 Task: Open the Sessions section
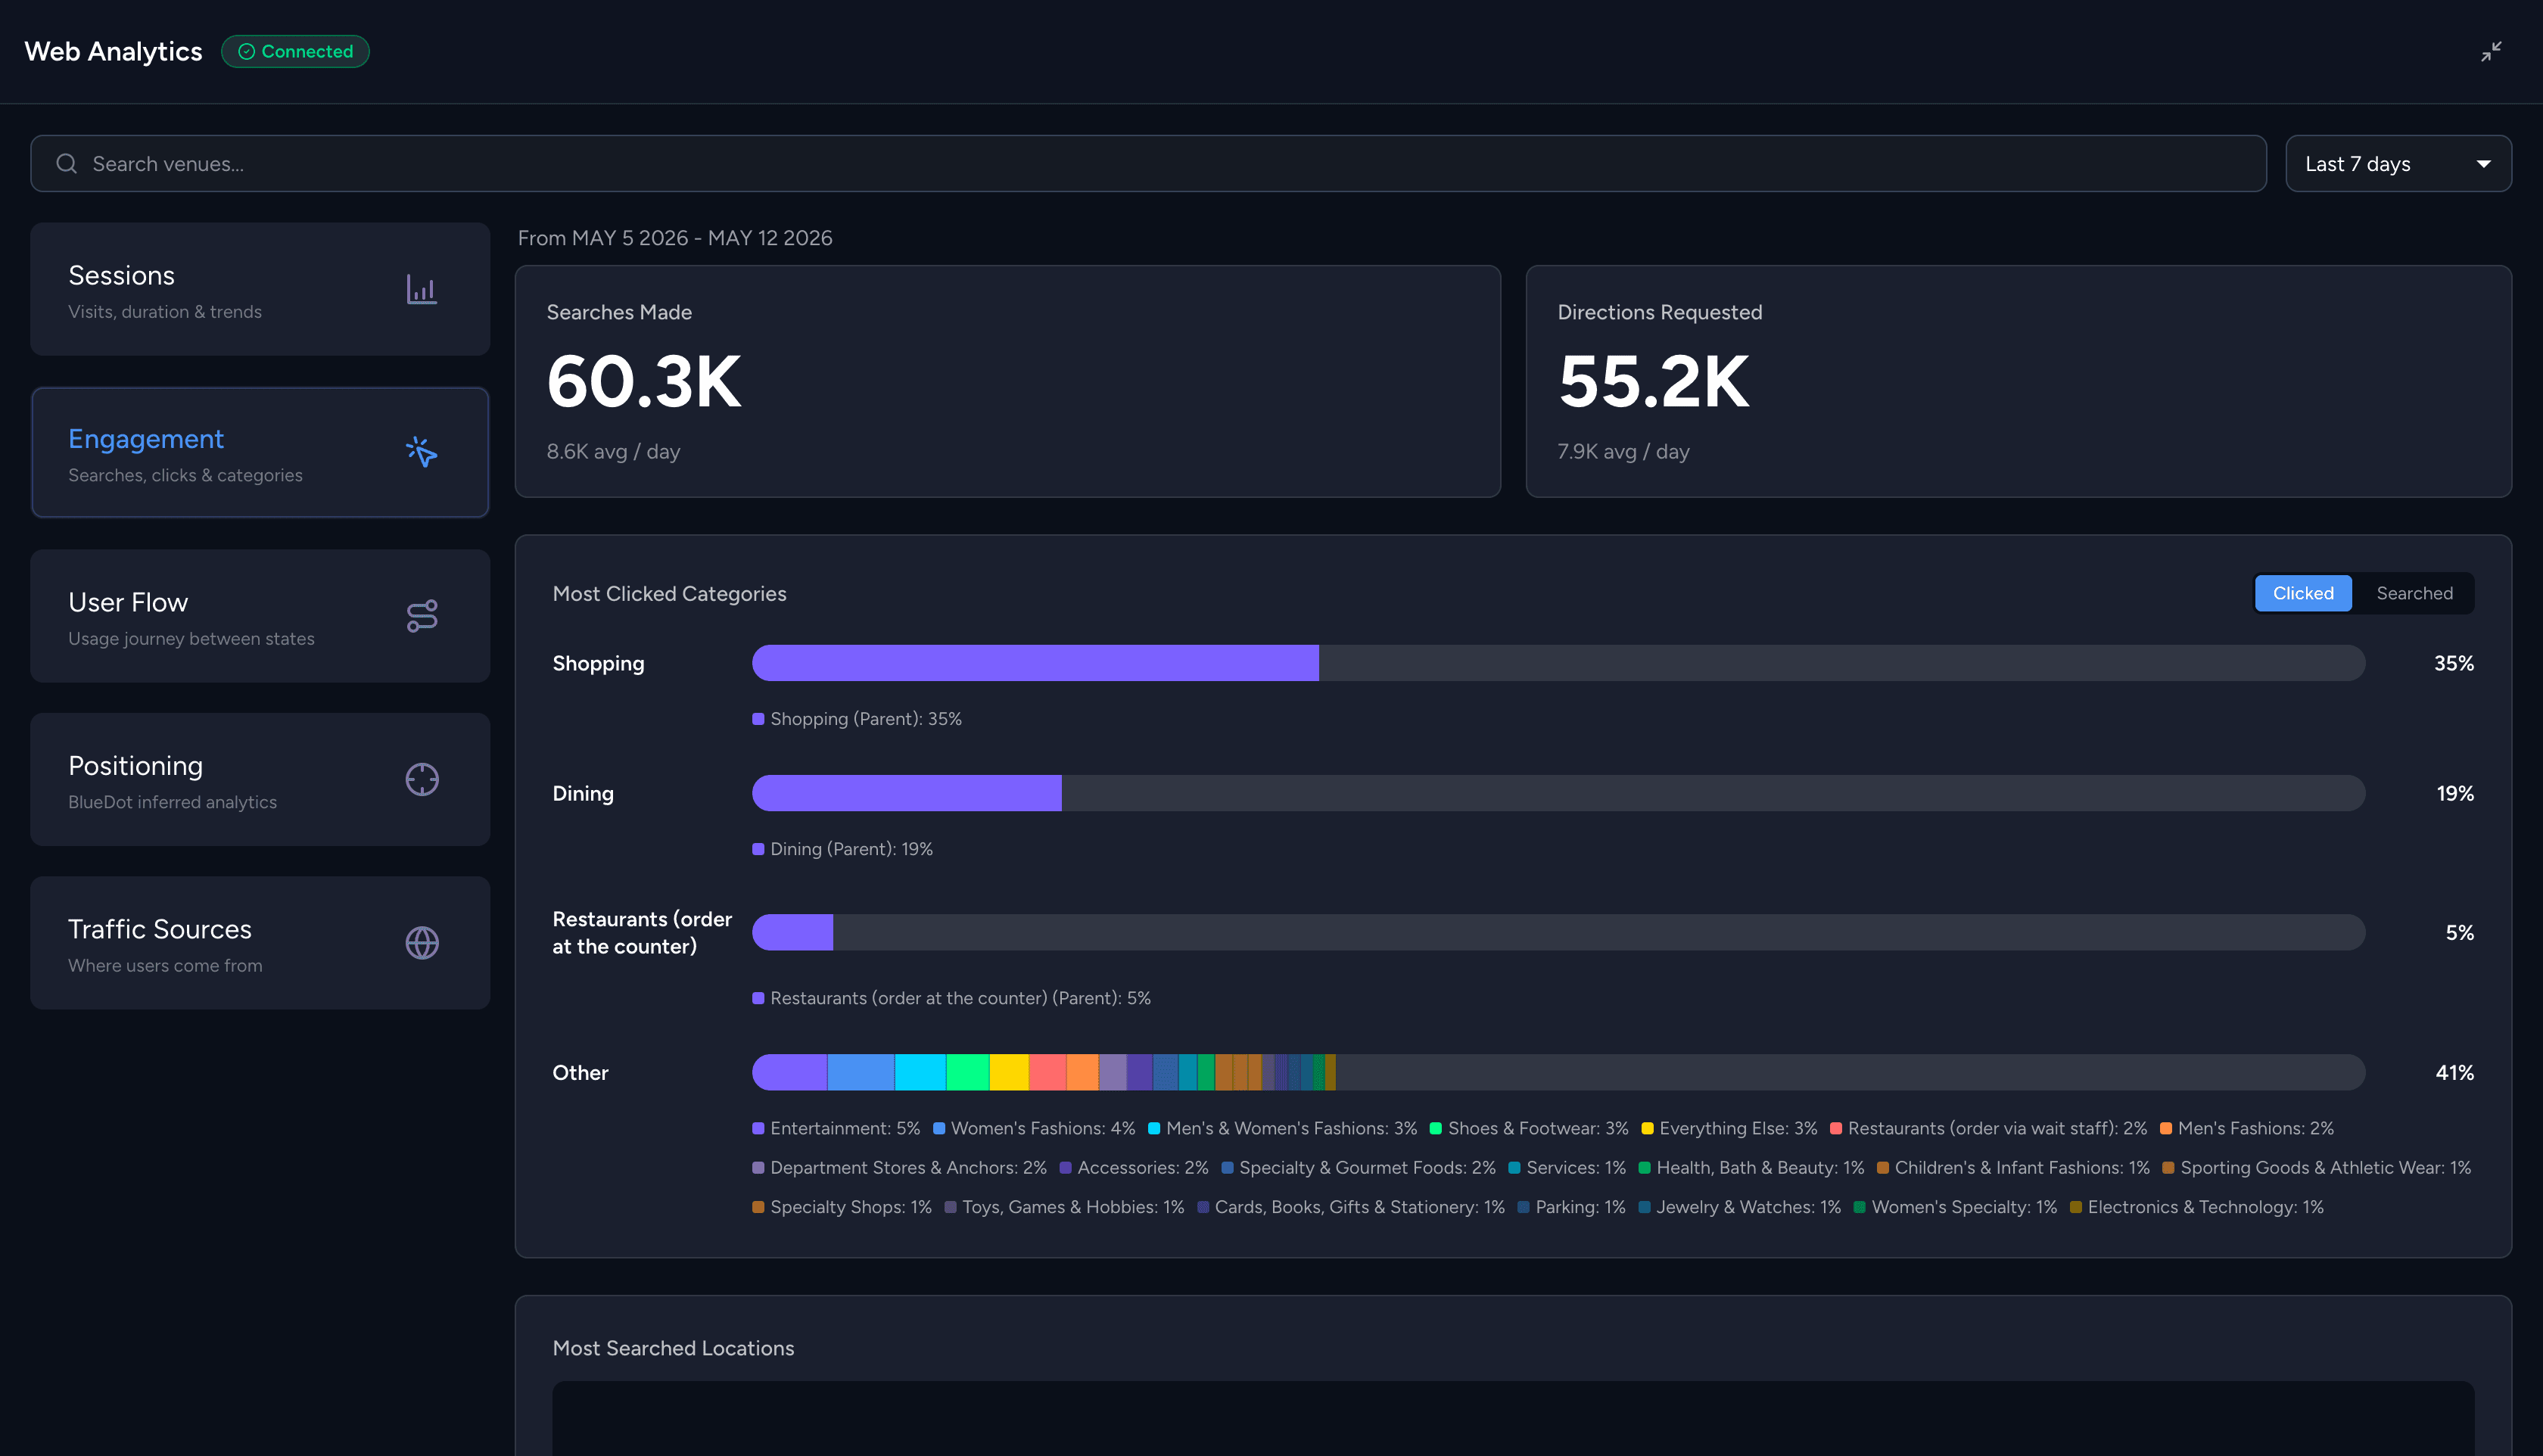click(x=260, y=289)
